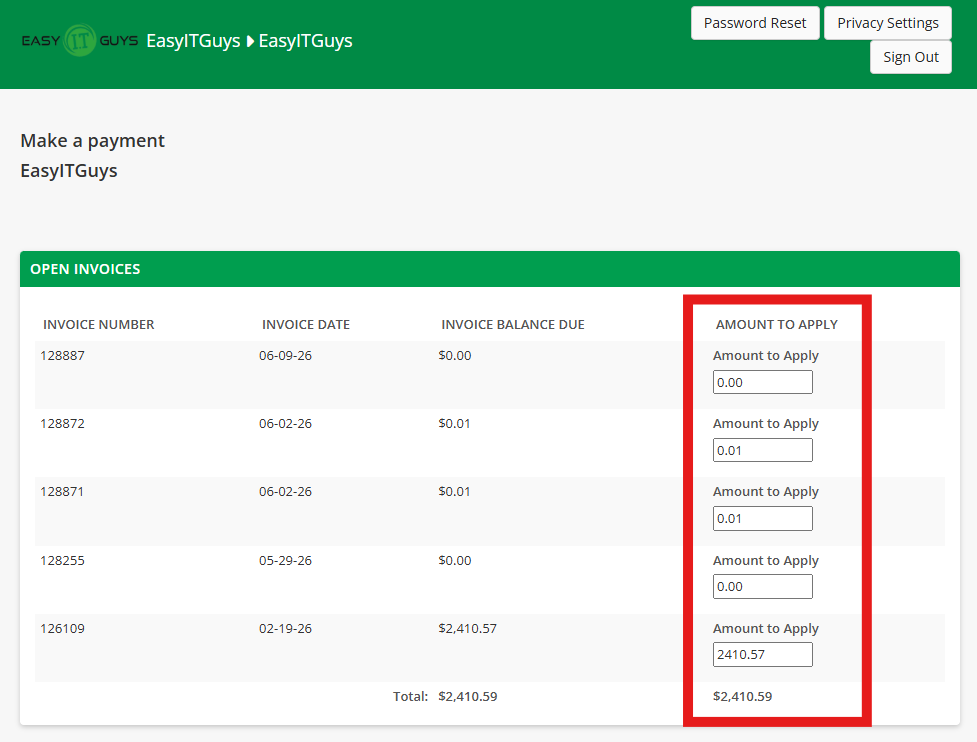The image size is (977, 742).
Task: Click the Open Invoices panel header
Action: pos(490,269)
